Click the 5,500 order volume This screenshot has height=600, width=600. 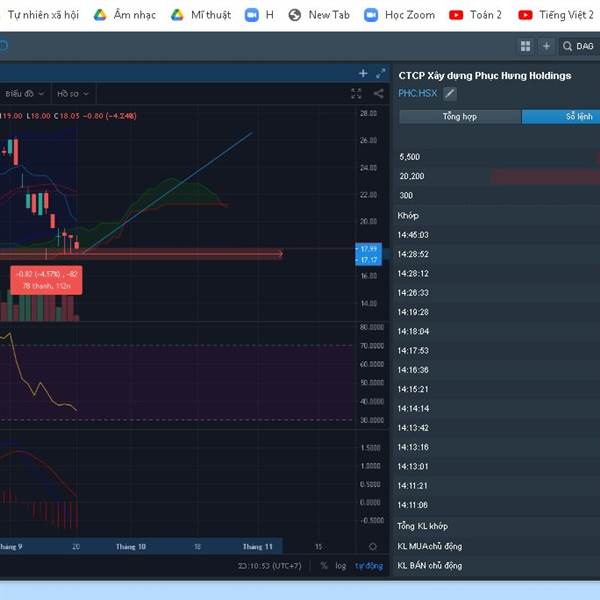coord(409,157)
